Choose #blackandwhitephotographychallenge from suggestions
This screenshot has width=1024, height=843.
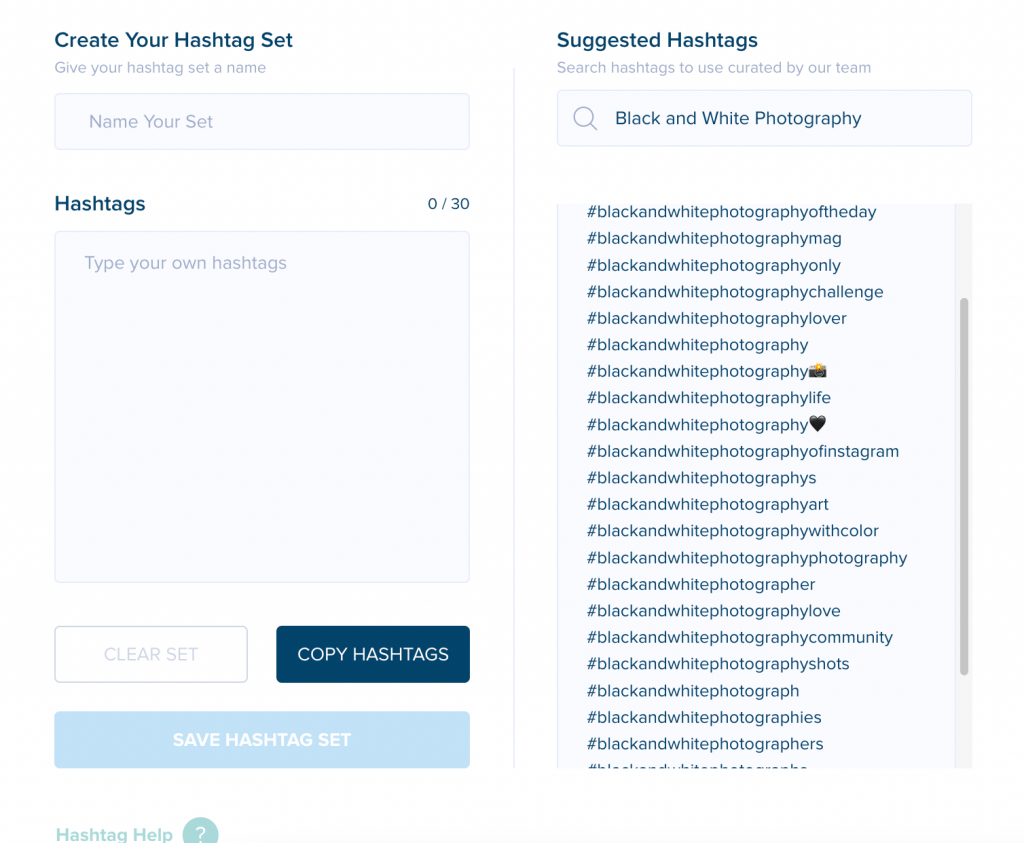735,292
